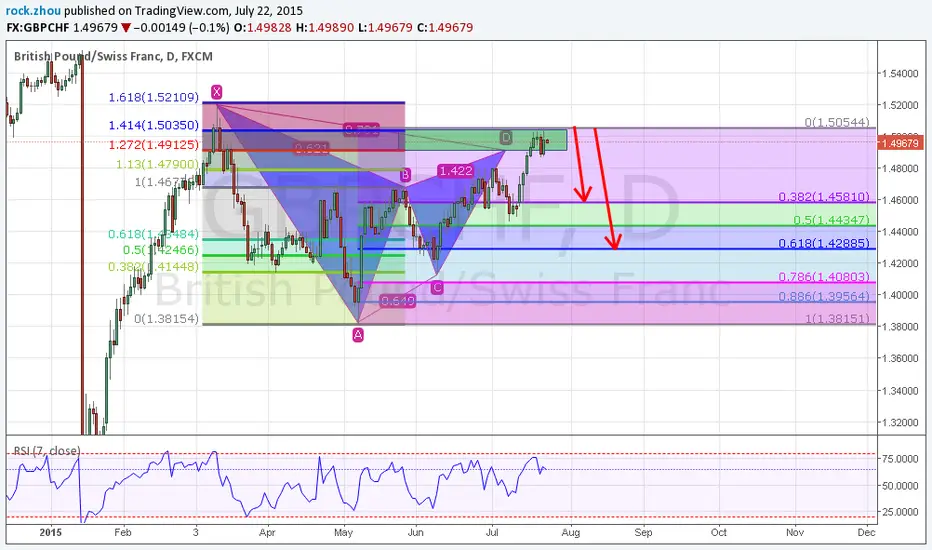Click the Feb label on time axis
The height and width of the screenshot is (550, 932).
pos(122,532)
